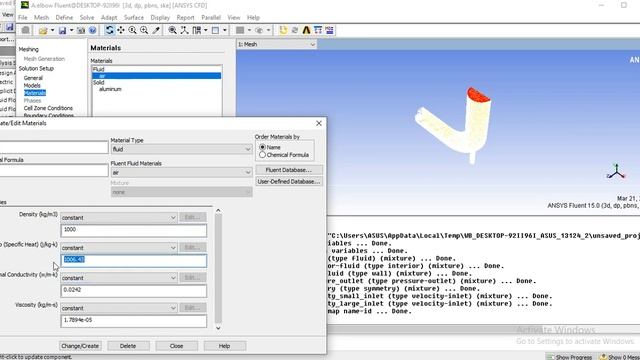Open the Material Type fluid dropdown
The width and height of the screenshot is (640, 360).
coord(181,149)
